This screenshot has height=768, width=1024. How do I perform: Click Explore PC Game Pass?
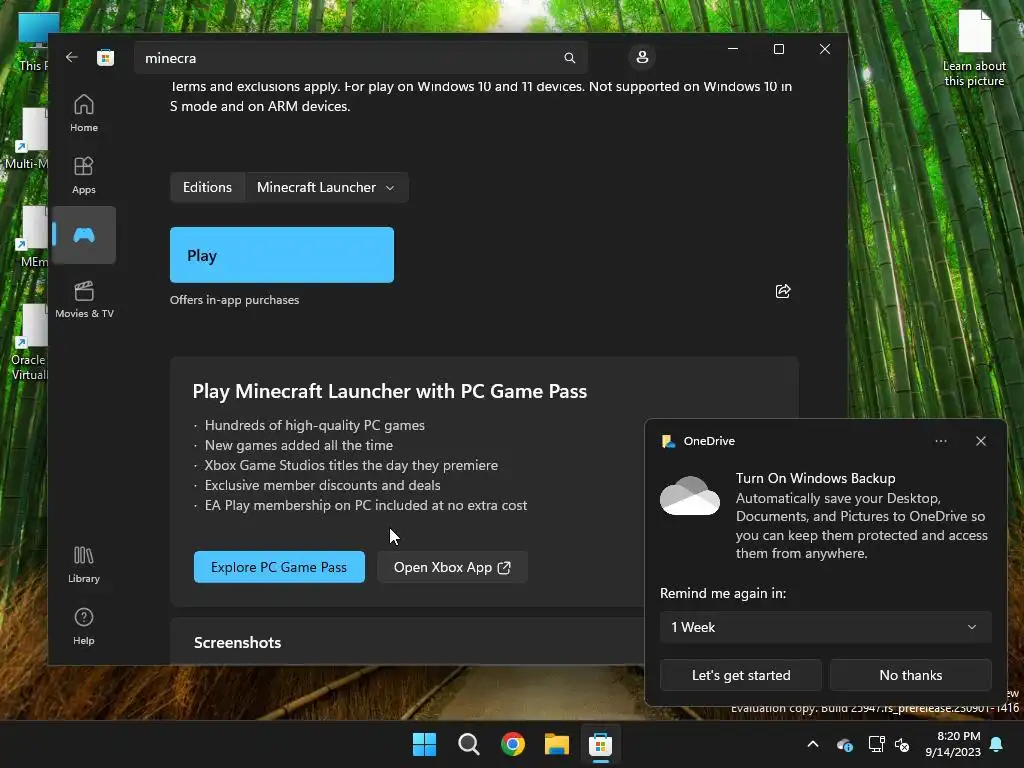coord(279,567)
